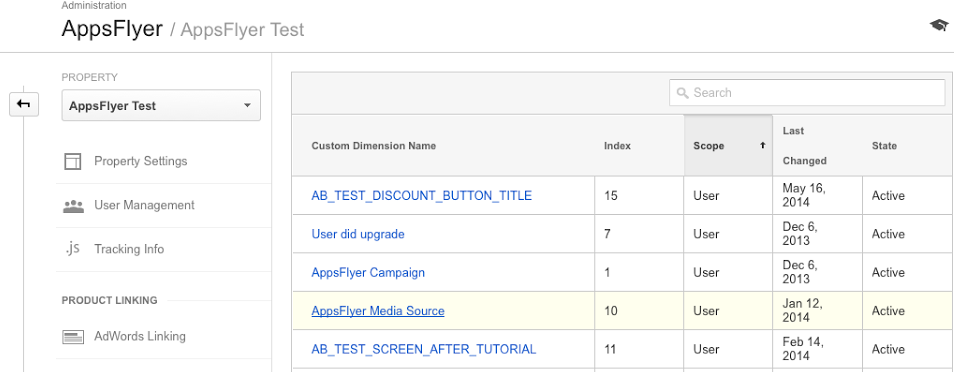Image resolution: width=954 pixels, height=372 pixels.
Task: Click the Property Settings layout icon
Action: pos(72,161)
